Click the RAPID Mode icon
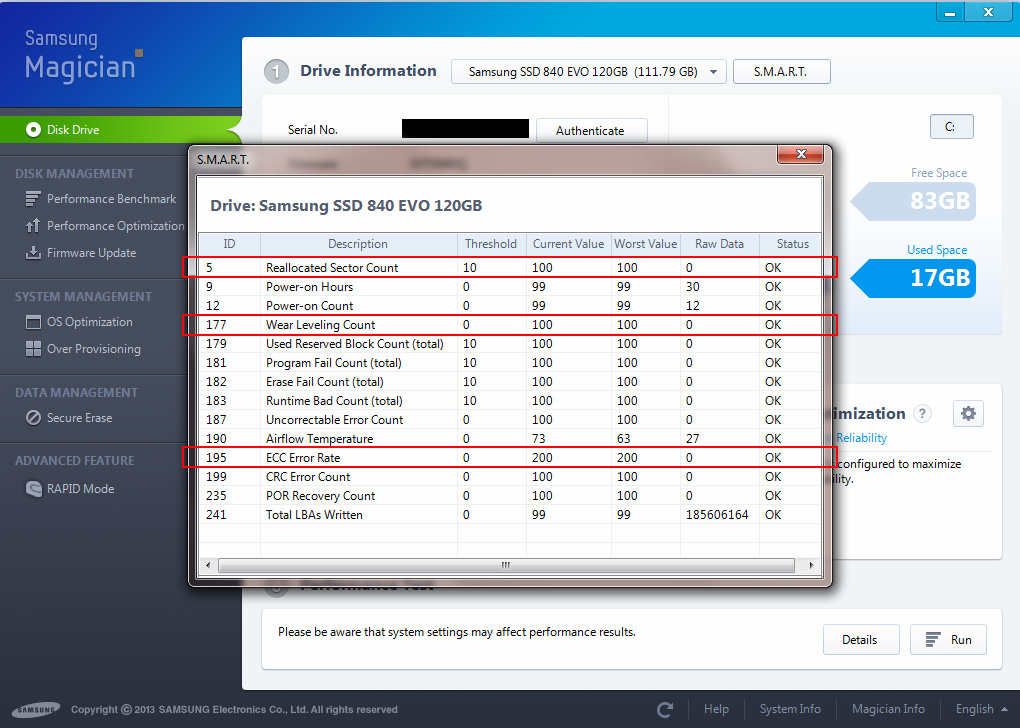The height and width of the screenshot is (728, 1020). pyautogui.click(x=33, y=489)
